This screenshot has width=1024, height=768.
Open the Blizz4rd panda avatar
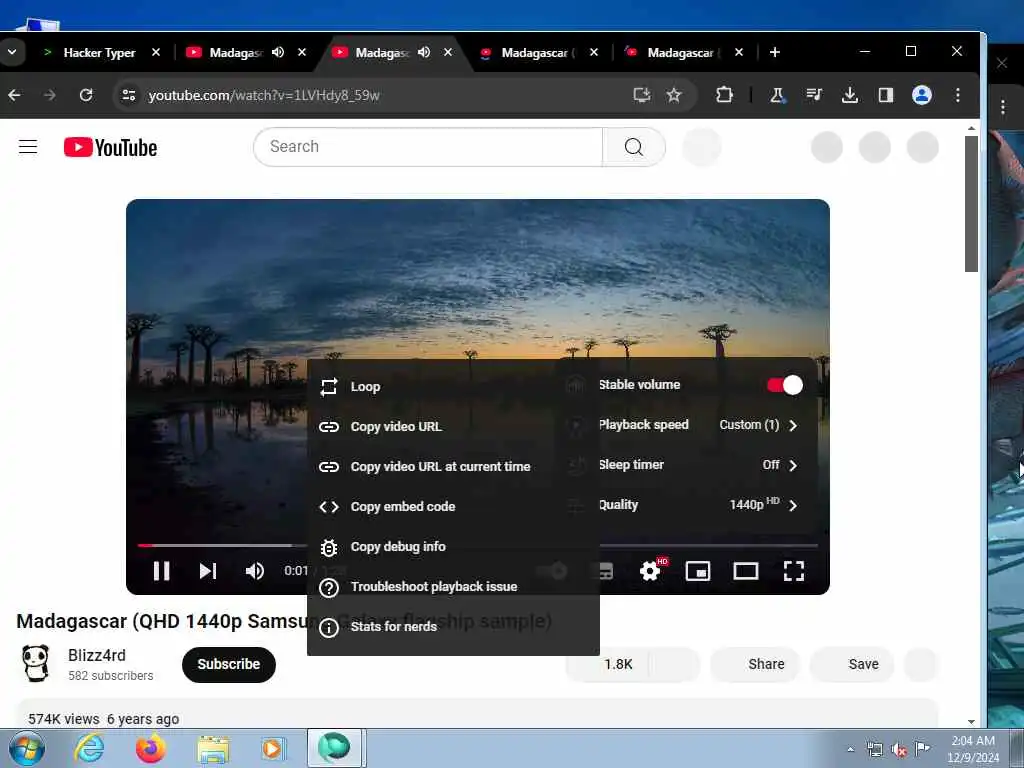click(x=35, y=663)
